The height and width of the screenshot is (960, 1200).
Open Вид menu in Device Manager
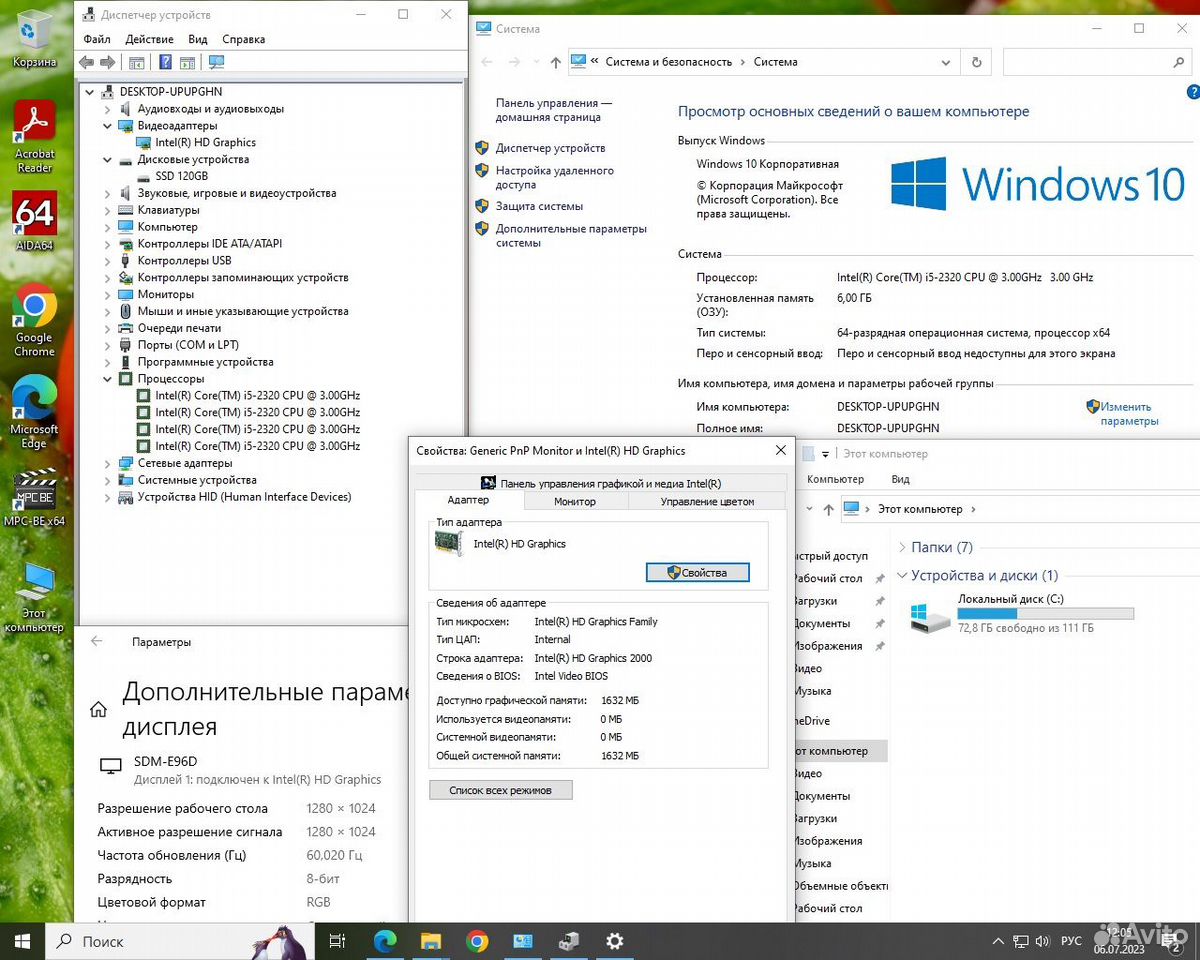198,39
